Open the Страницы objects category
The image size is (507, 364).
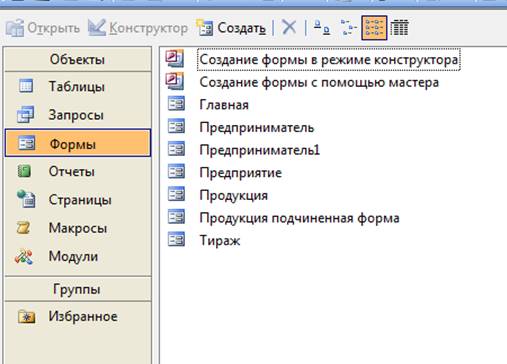tap(78, 200)
